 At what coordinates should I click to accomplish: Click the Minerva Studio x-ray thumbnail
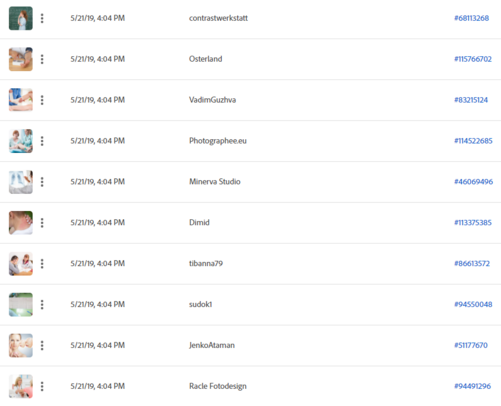point(21,182)
